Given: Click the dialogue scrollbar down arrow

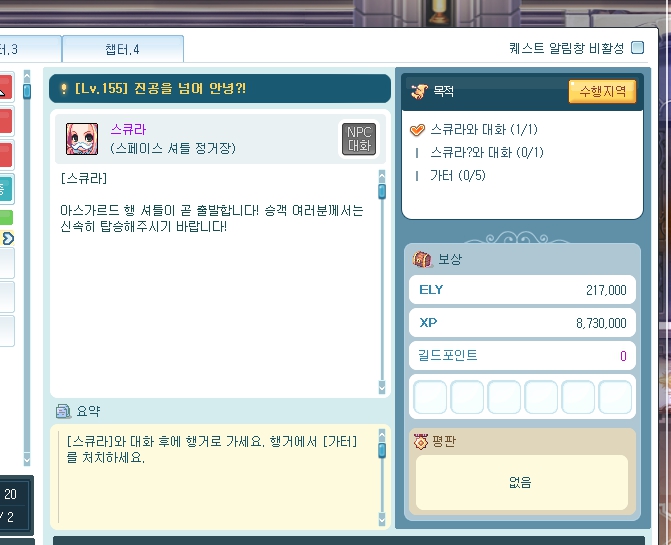Looking at the screenshot, I should tap(382, 387).
